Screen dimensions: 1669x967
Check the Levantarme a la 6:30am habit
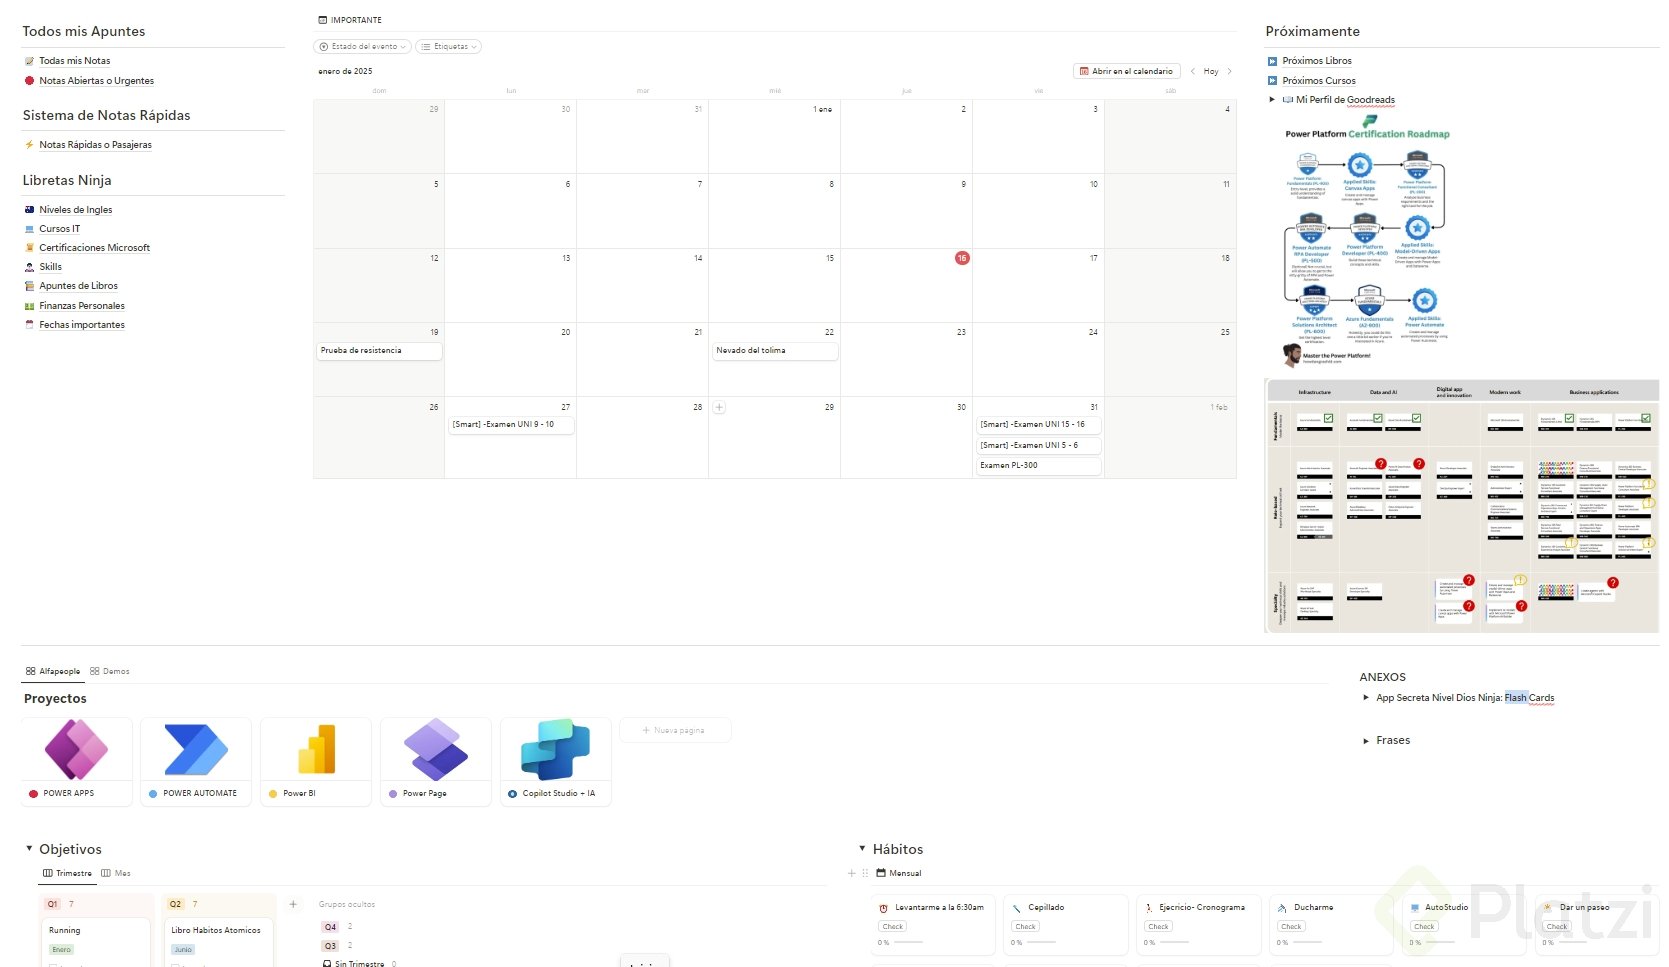point(893,927)
